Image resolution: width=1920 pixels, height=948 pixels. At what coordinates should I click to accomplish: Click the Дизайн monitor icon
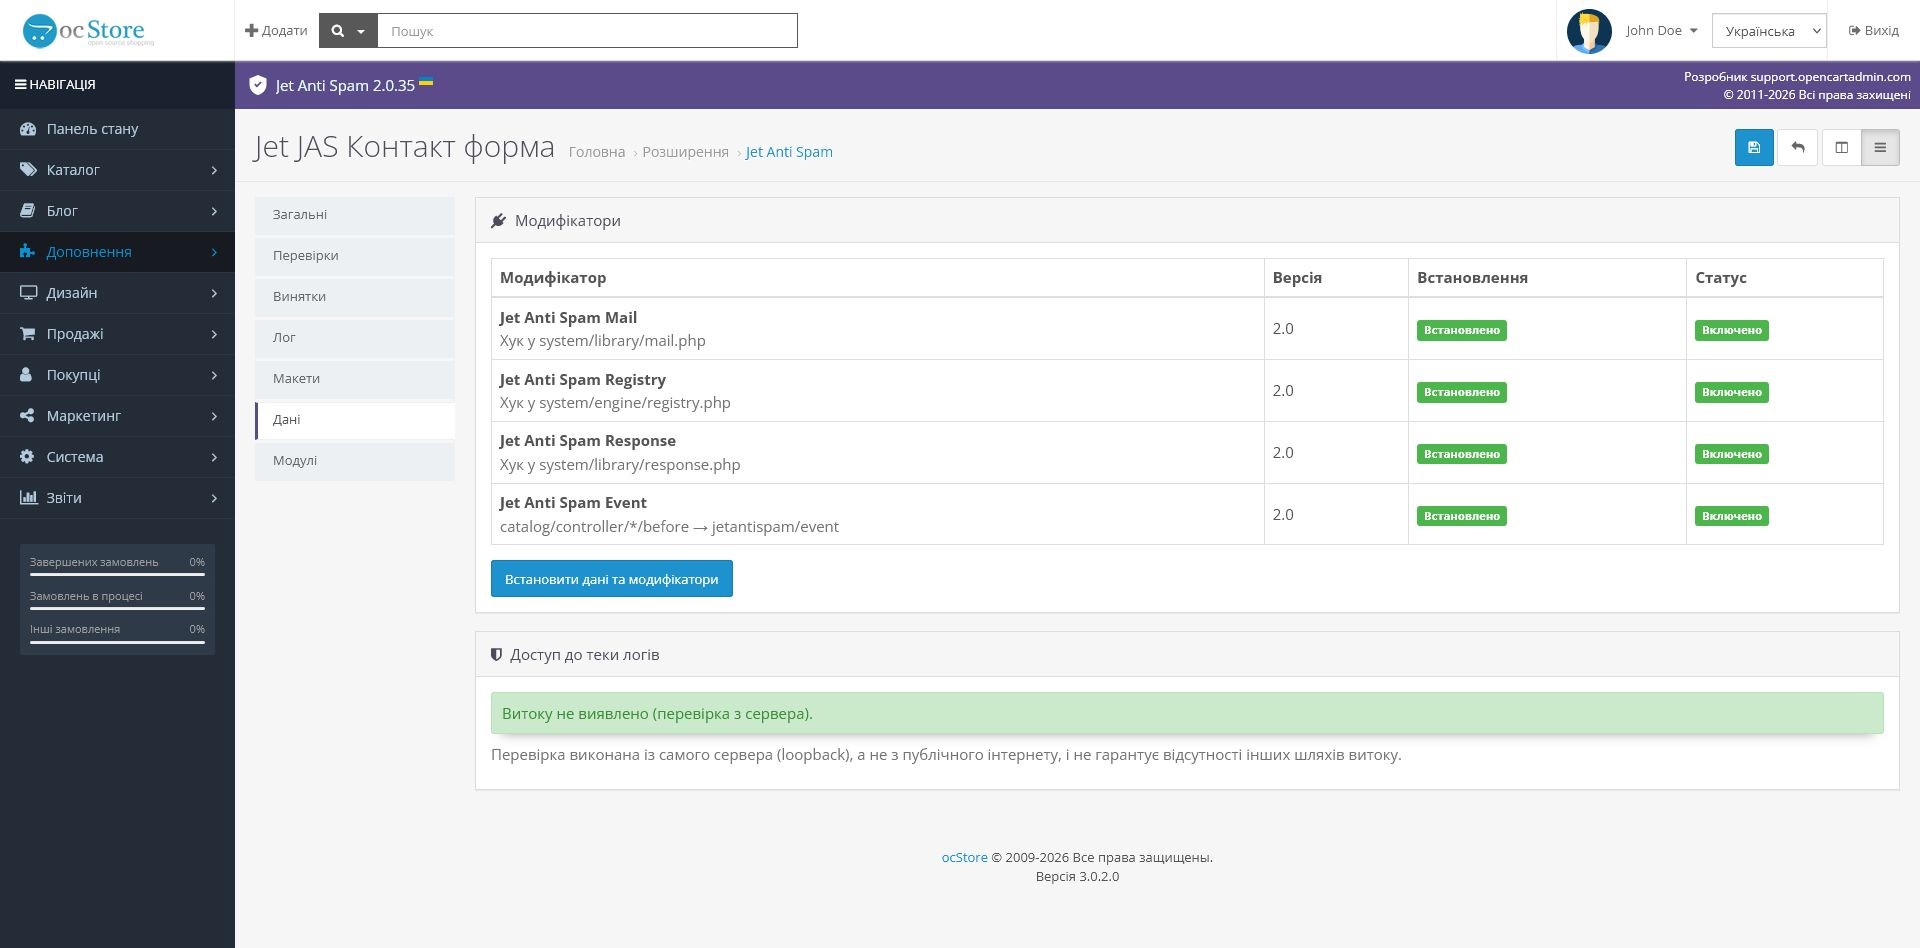(28, 293)
